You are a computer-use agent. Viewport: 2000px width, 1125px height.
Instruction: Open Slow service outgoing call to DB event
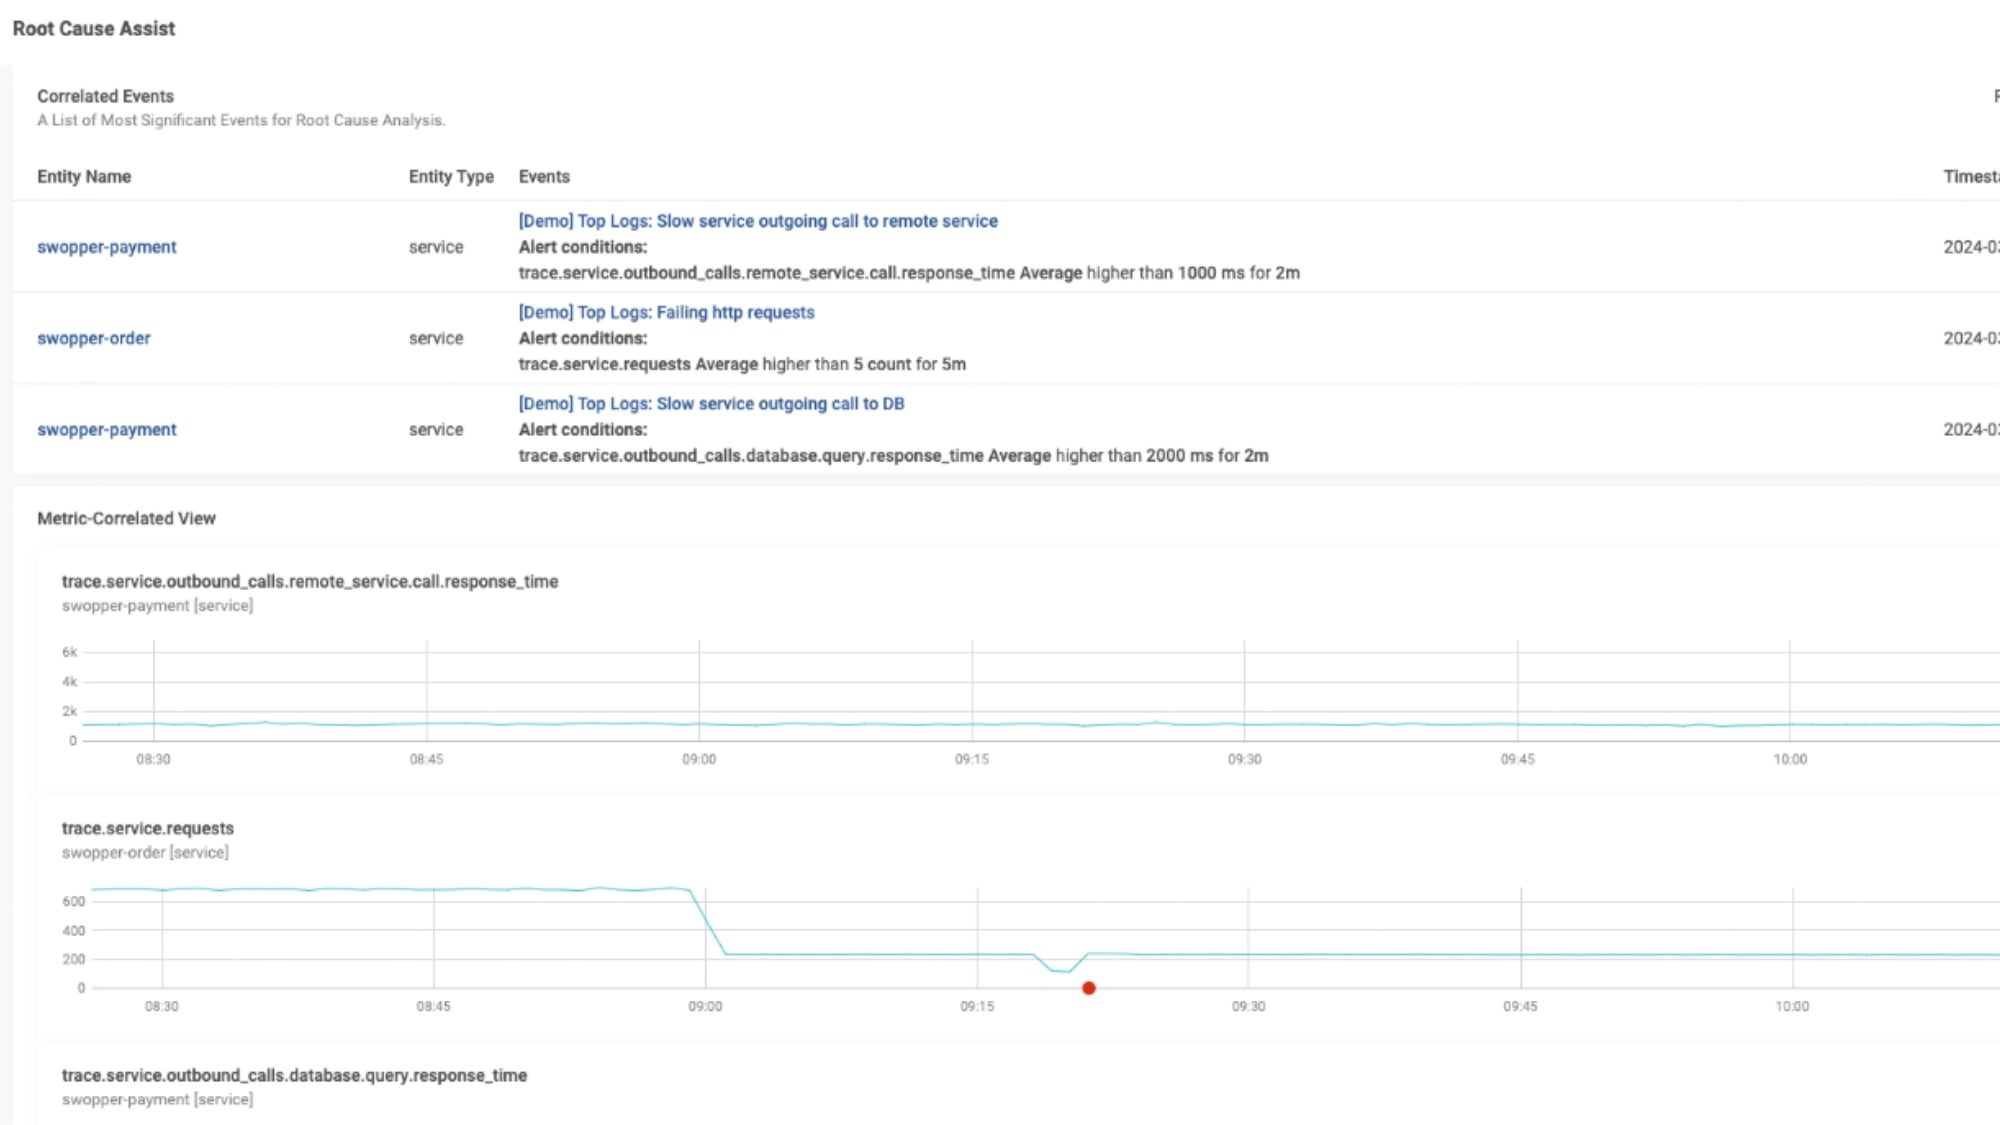711,403
